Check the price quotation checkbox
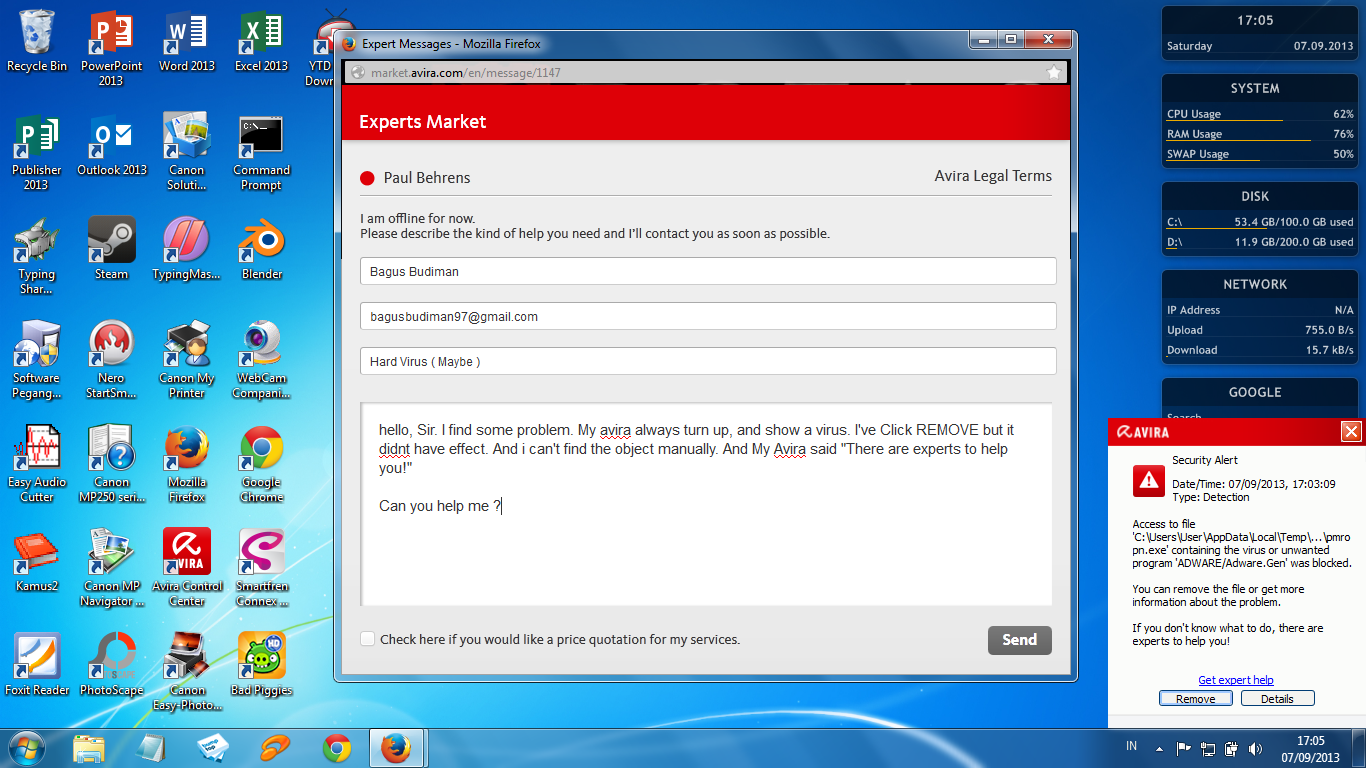1366x768 pixels. (x=368, y=639)
